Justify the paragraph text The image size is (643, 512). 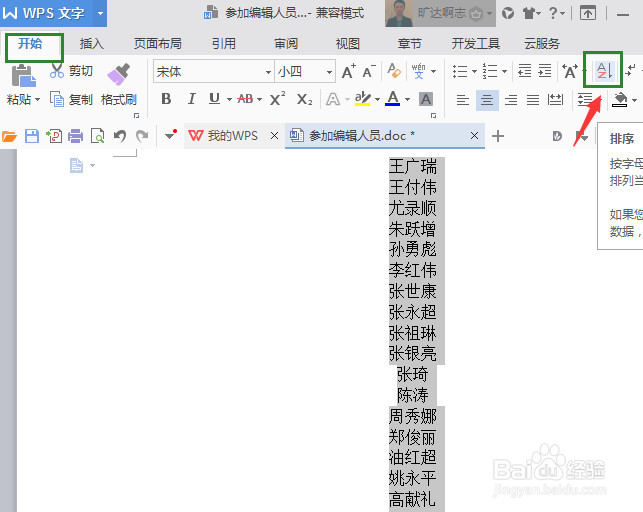(533, 100)
